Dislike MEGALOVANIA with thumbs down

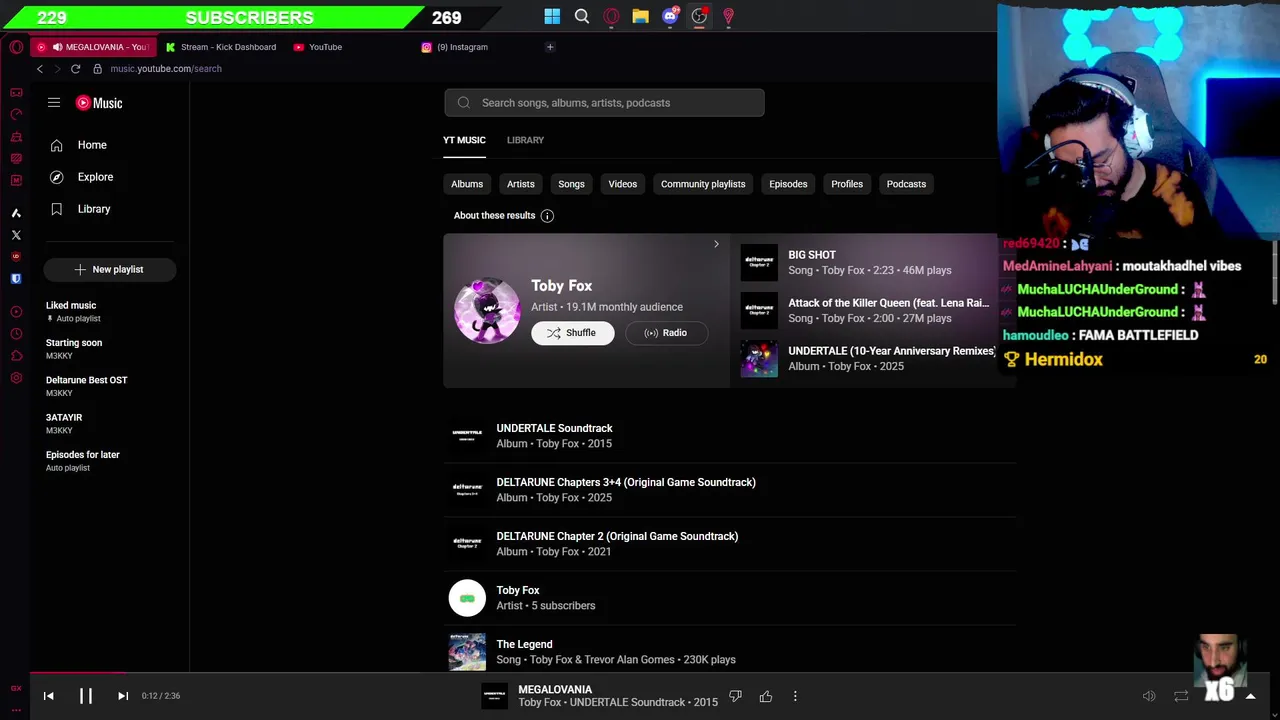click(735, 696)
